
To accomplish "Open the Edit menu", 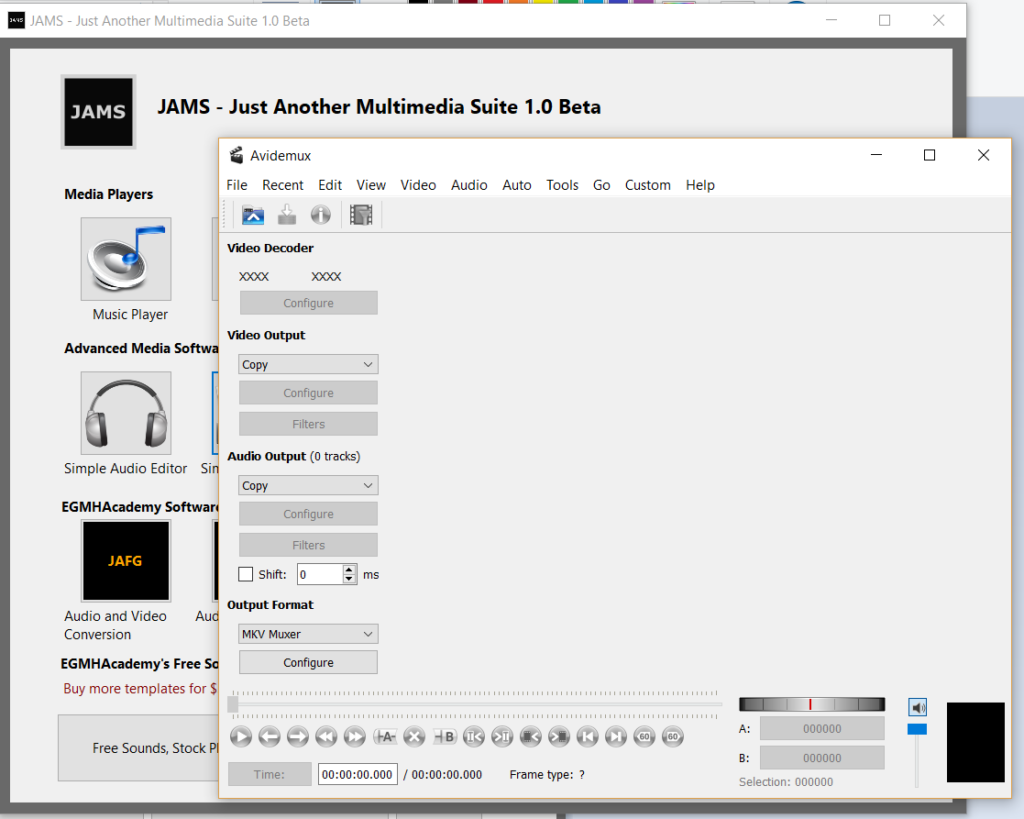I will (330, 185).
